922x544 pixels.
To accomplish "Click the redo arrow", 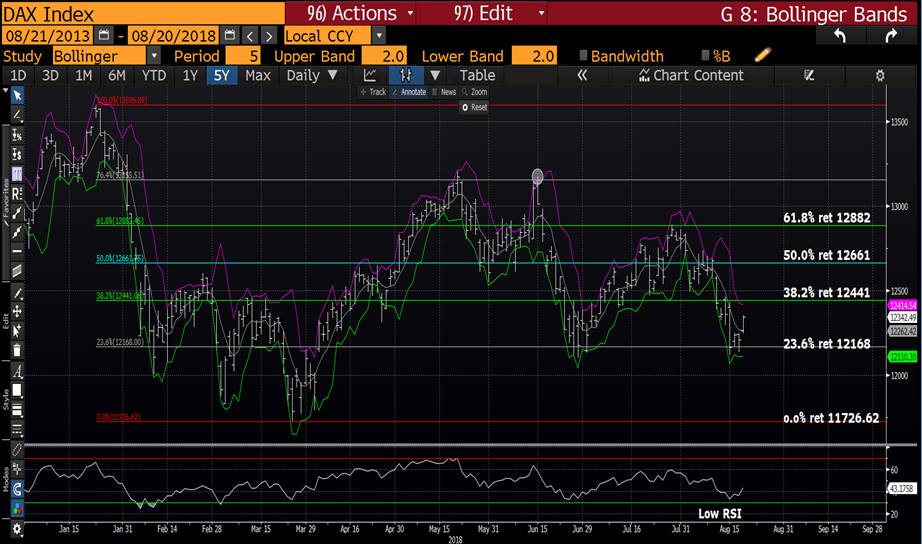I will pyautogui.click(x=891, y=36).
